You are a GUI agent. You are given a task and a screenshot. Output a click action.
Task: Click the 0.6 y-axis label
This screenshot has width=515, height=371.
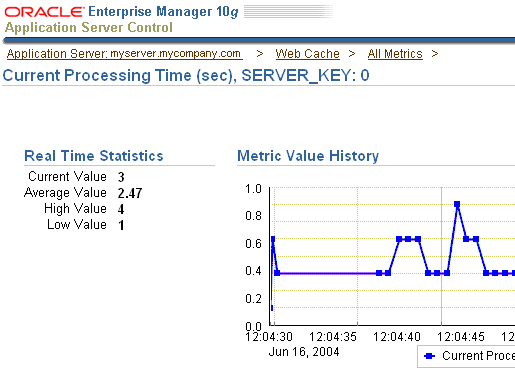(253, 244)
